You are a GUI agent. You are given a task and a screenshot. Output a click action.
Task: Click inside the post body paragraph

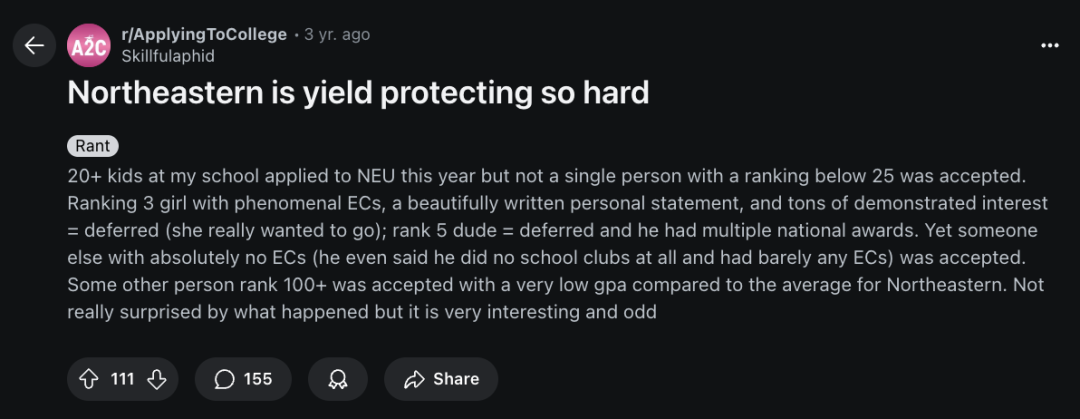pyautogui.click(x=557, y=244)
